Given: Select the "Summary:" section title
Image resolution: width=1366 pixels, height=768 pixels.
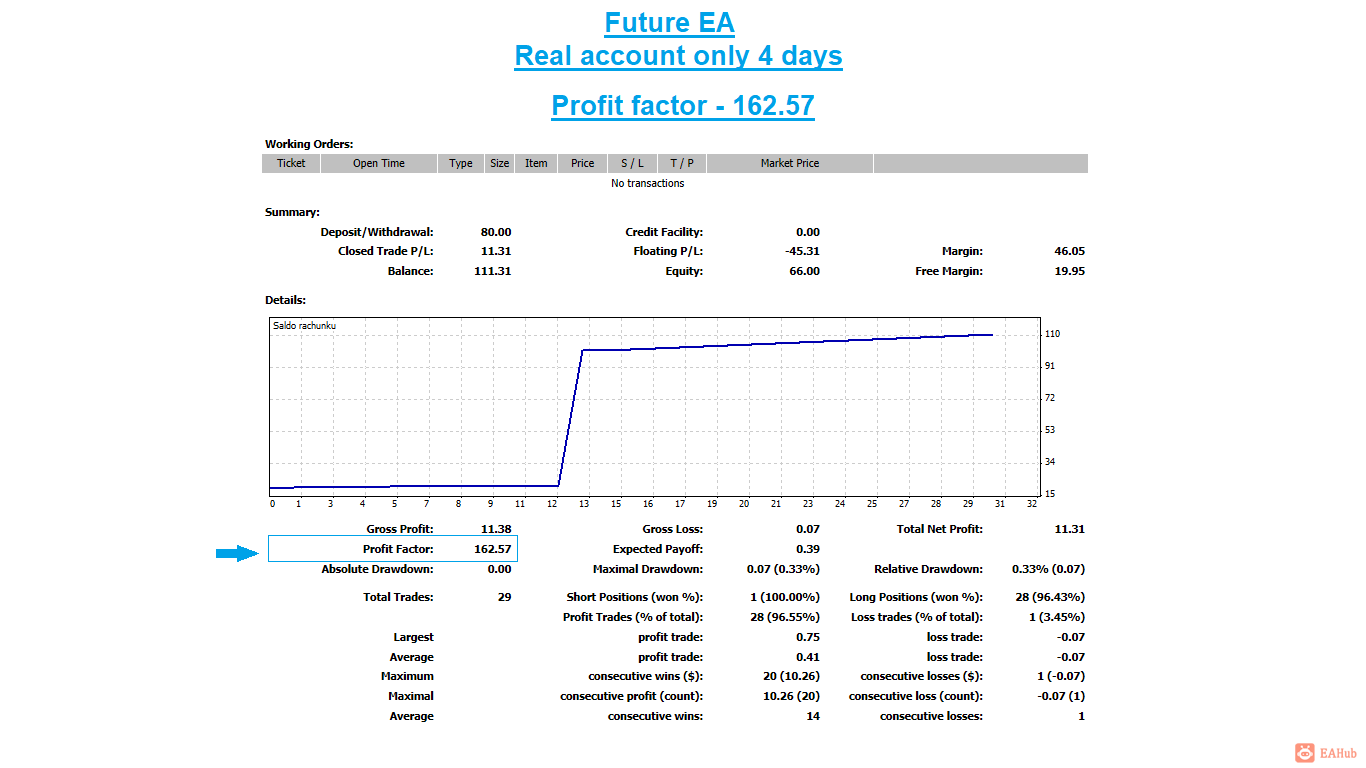Looking at the screenshot, I should (292, 212).
